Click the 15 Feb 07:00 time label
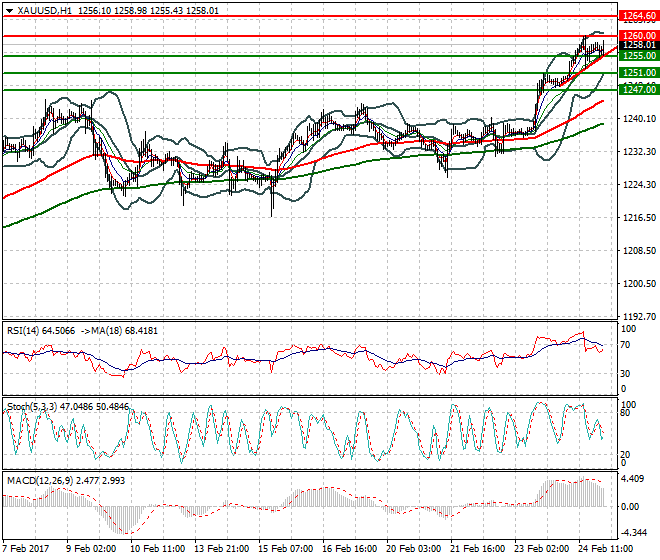Screen dimensions: 660x560 click(x=285, y=549)
